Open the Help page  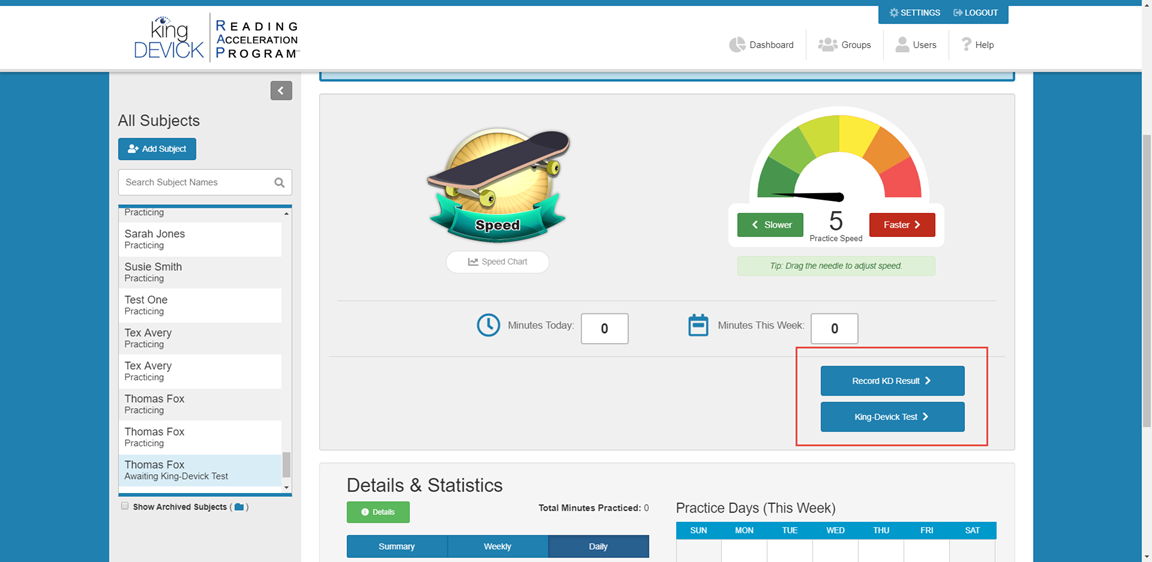pyautogui.click(x=977, y=45)
